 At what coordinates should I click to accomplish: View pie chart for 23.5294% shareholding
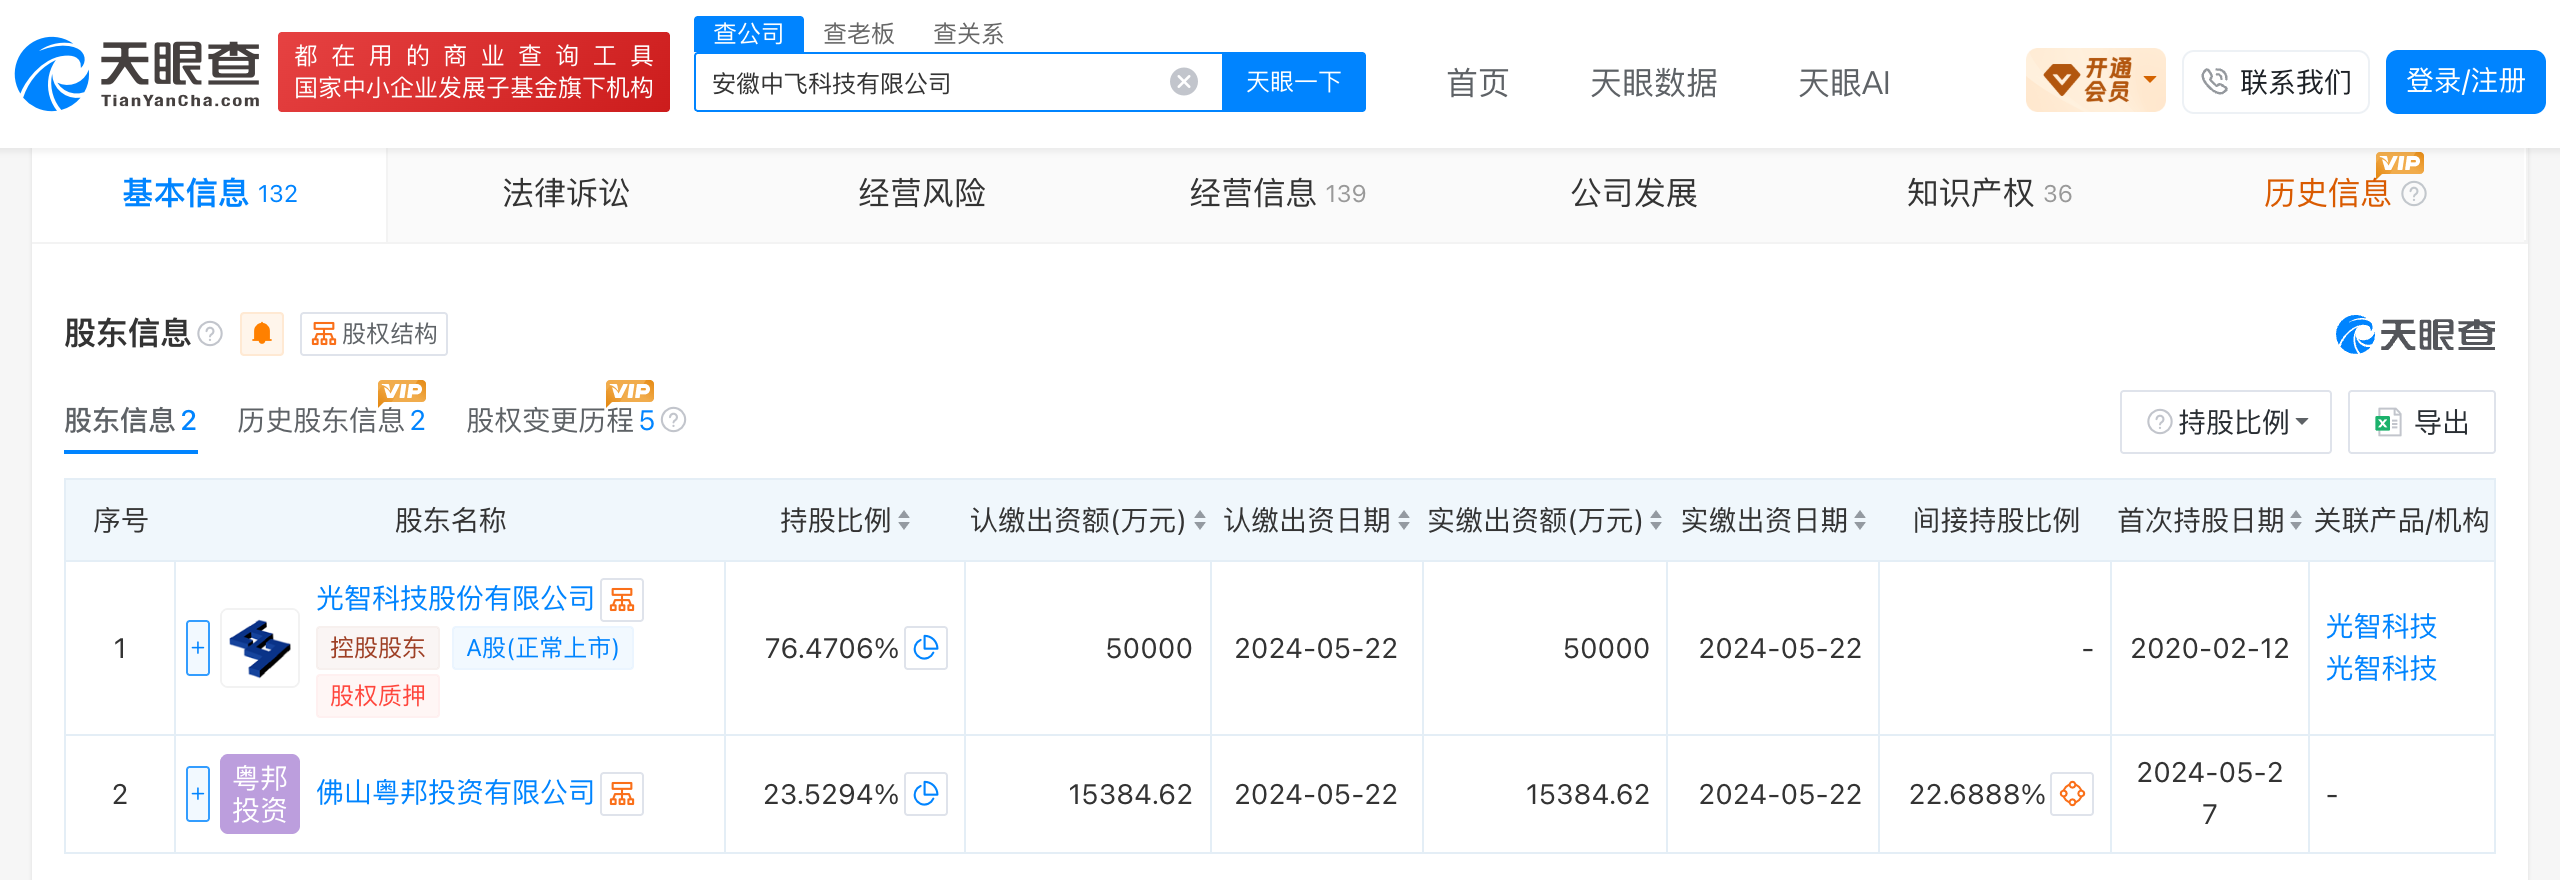pos(926,794)
